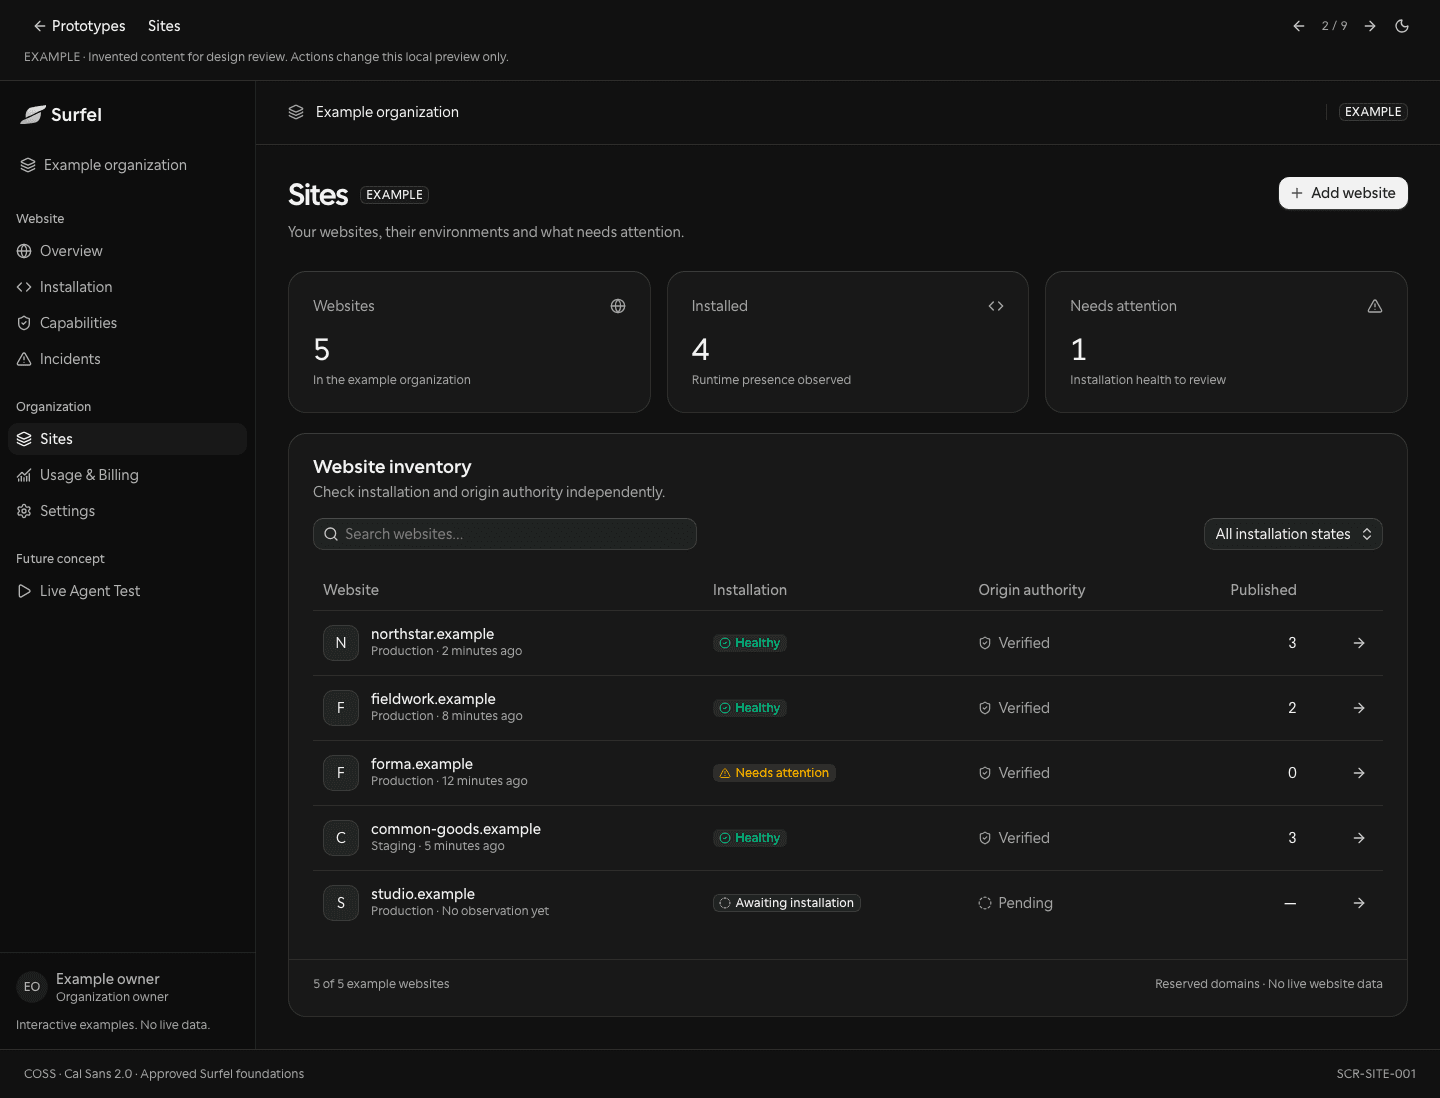Click the Live Agent Test play icon

[x=24, y=591]
